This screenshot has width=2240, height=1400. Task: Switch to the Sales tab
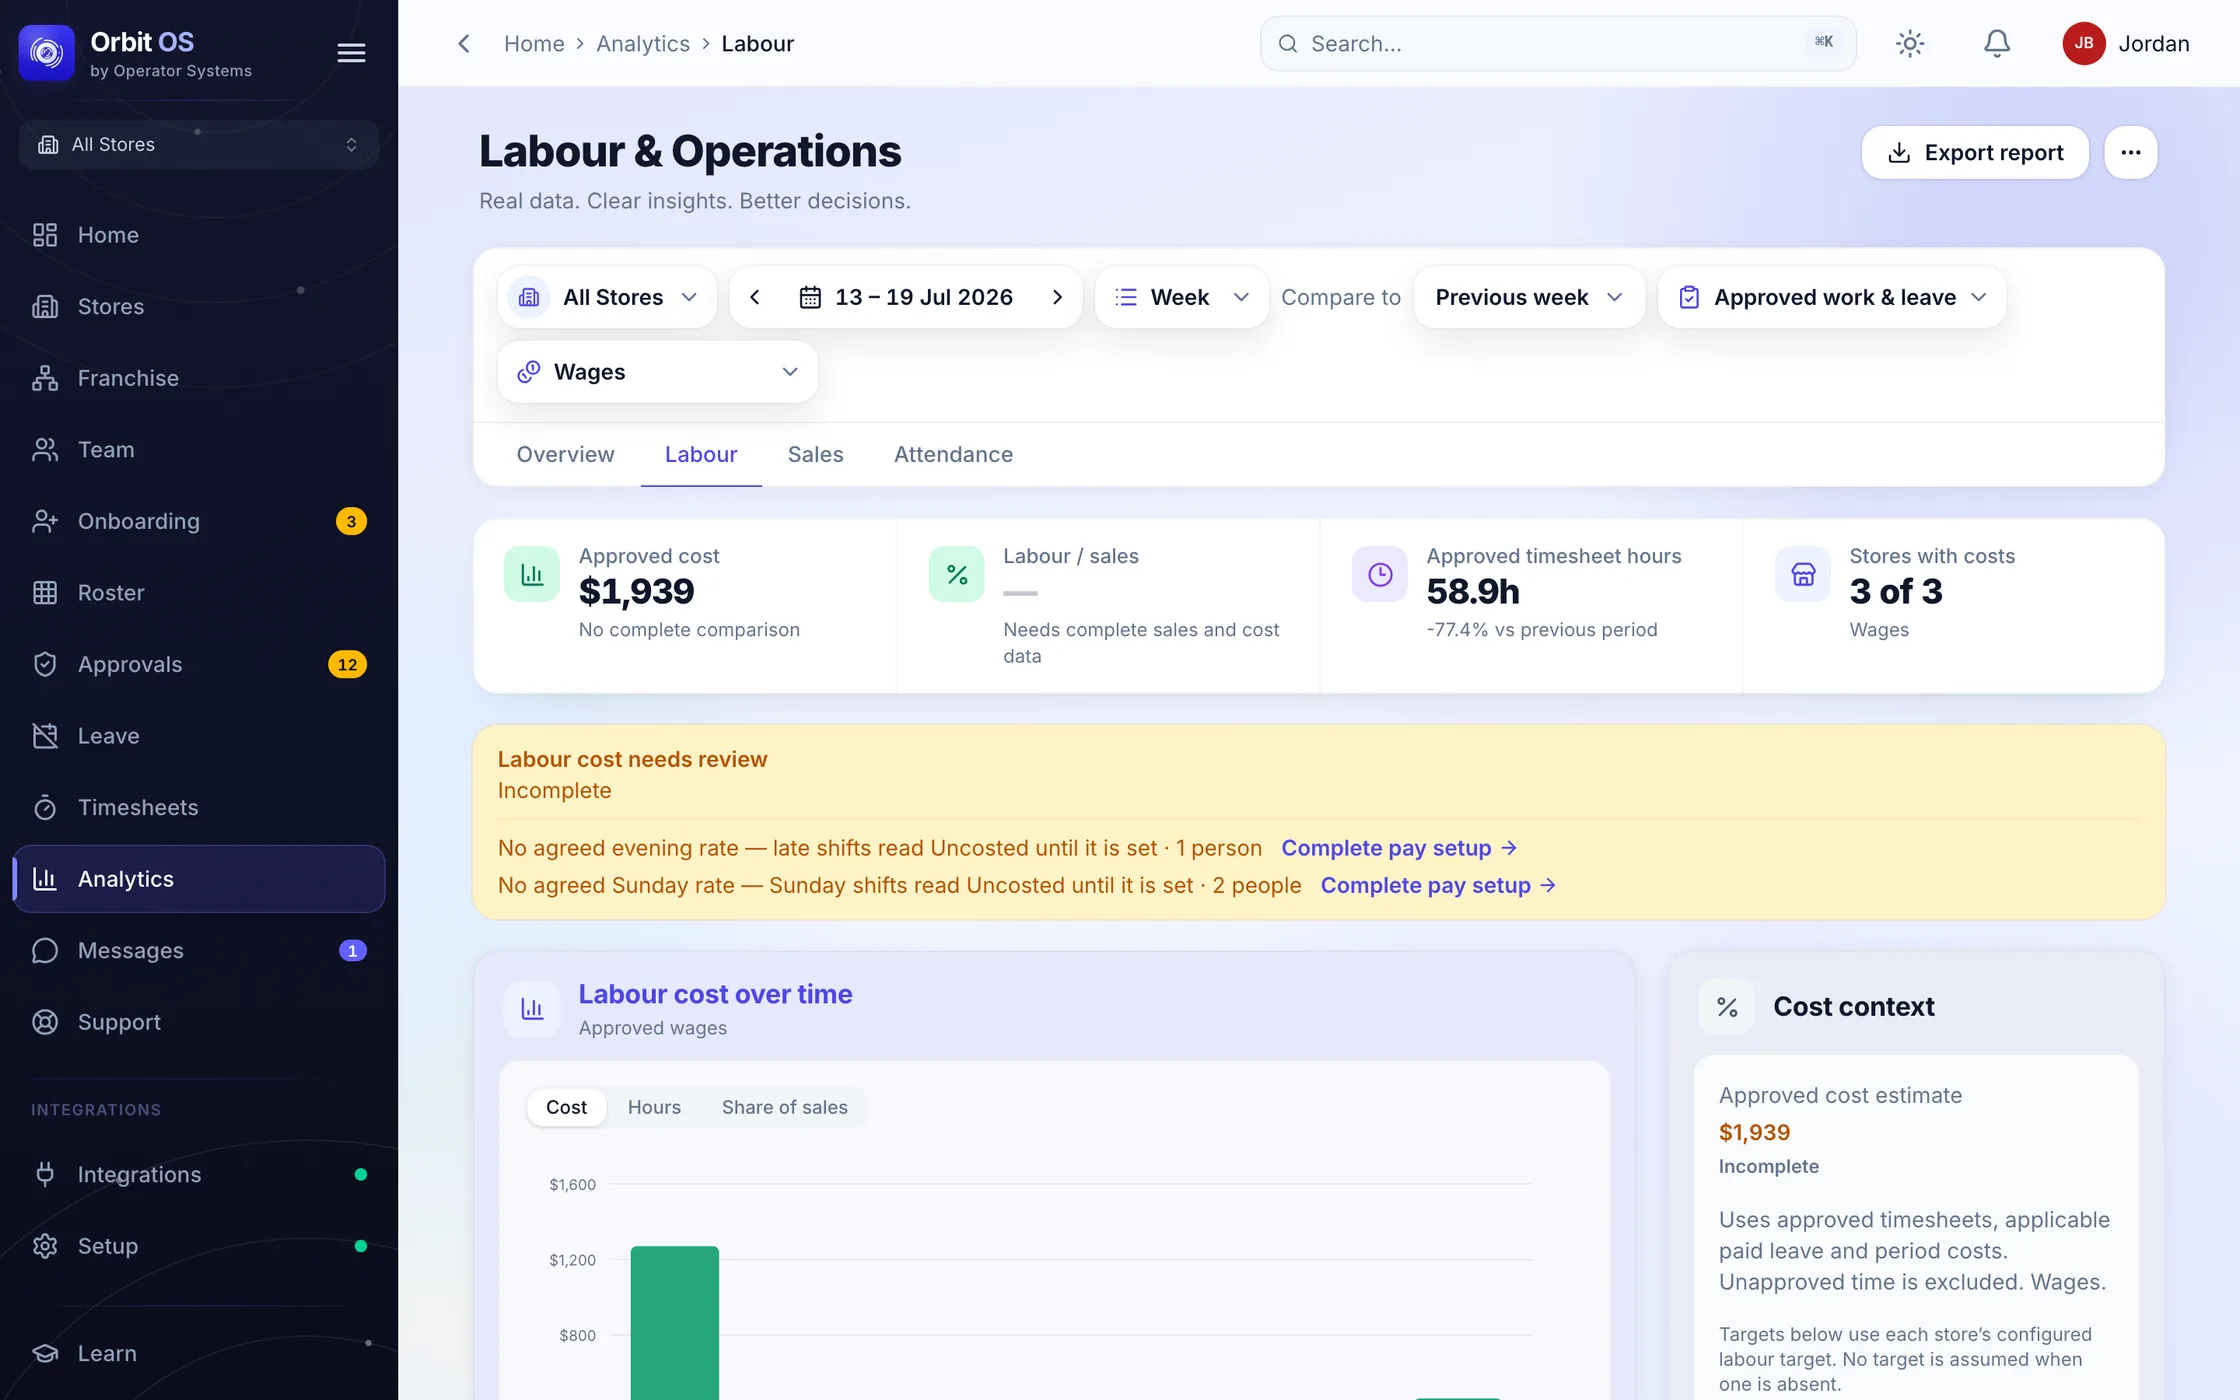point(815,455)
